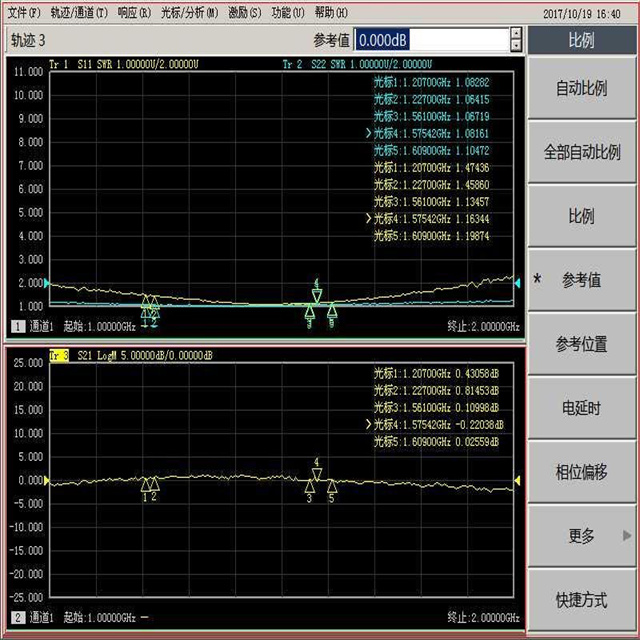Screen dimensions: 640x640
Task: Open the 轨迹/通道(T) menu
Action: pyautogui.click(x=79, y=13)
